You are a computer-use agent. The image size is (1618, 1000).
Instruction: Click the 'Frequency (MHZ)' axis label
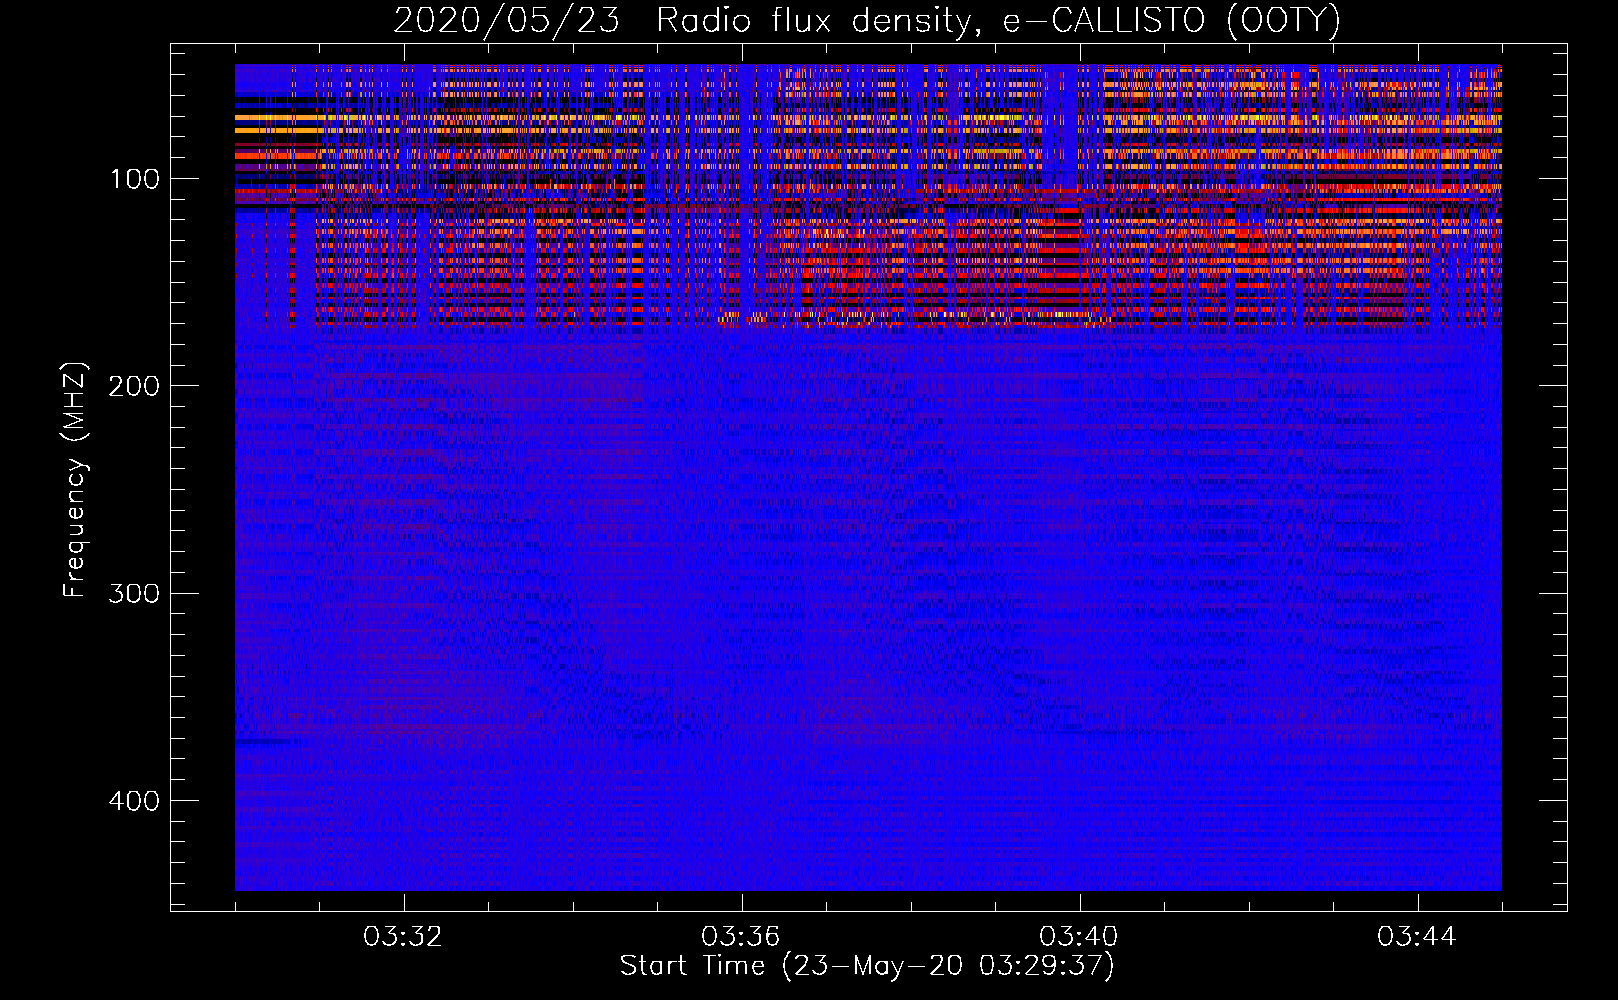click(75, 479)
